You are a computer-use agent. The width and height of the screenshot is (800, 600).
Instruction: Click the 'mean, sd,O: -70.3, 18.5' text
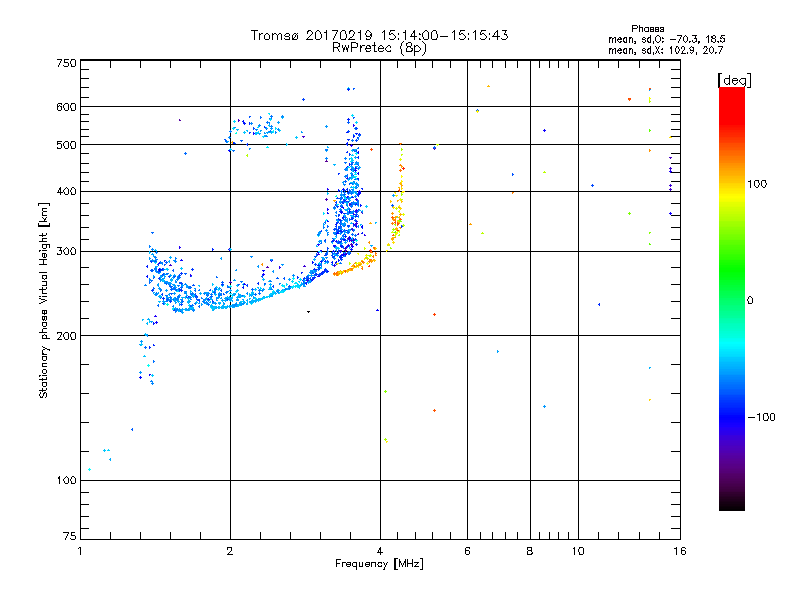[666, 39]
